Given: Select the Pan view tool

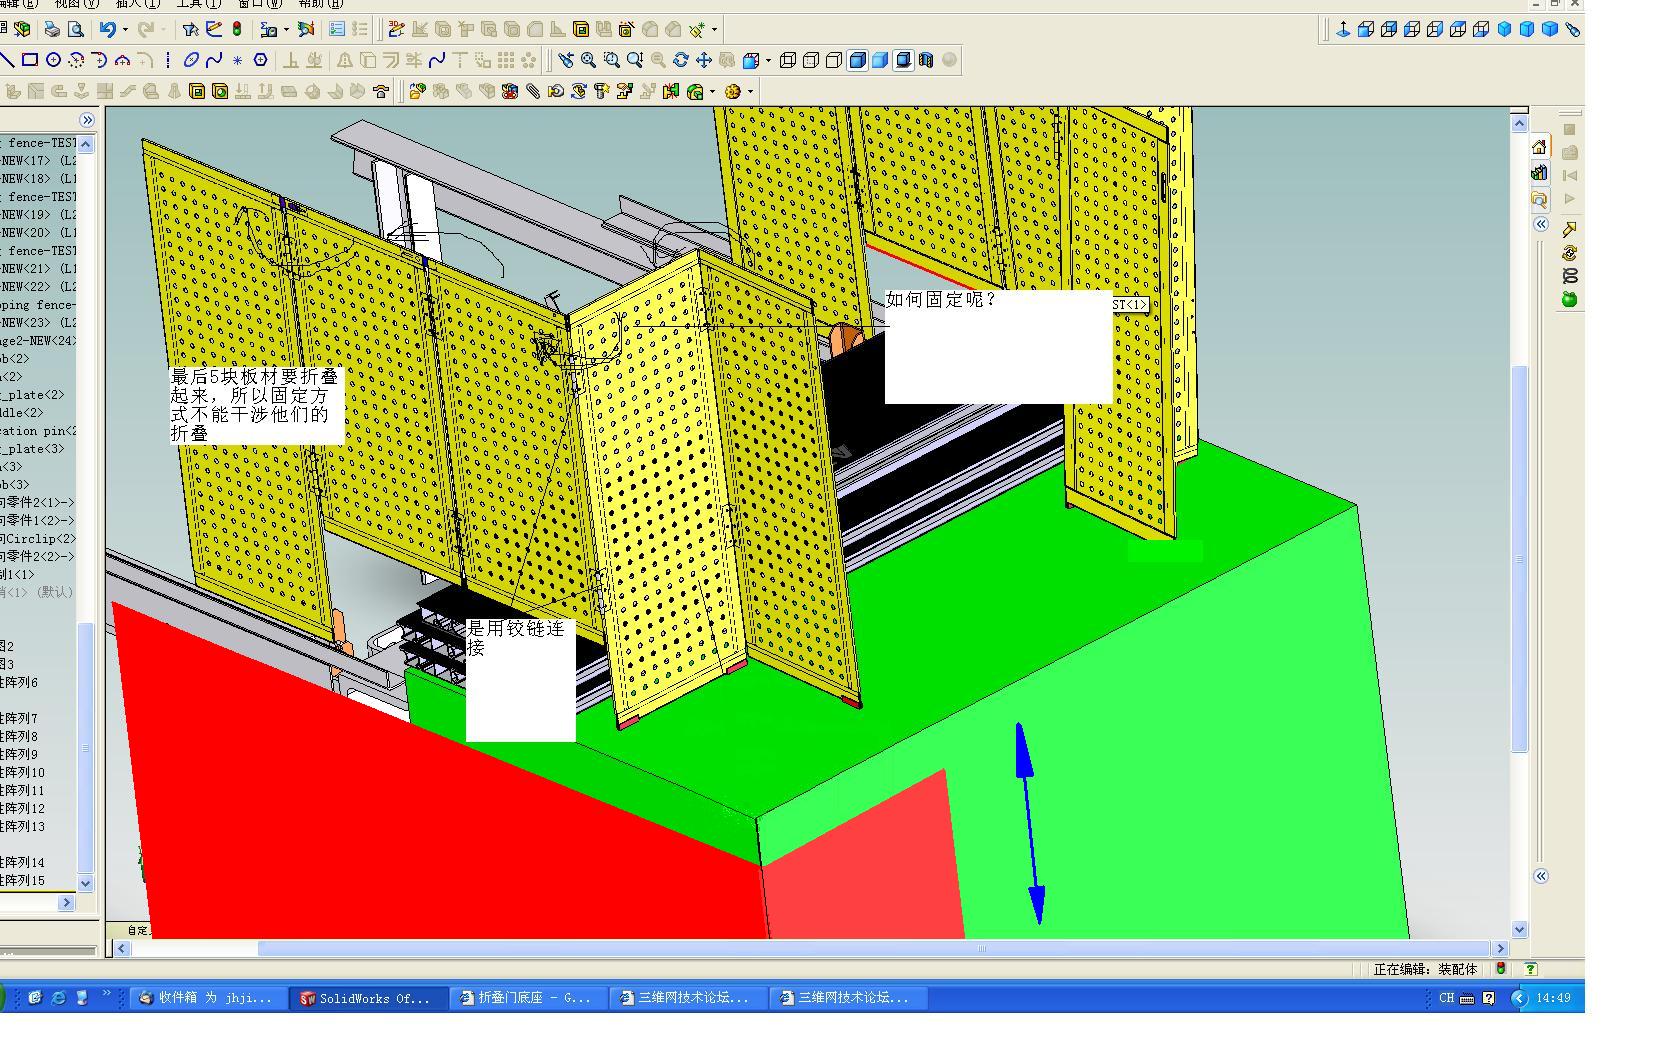Looking at the screenshot, I should (704, 60).
